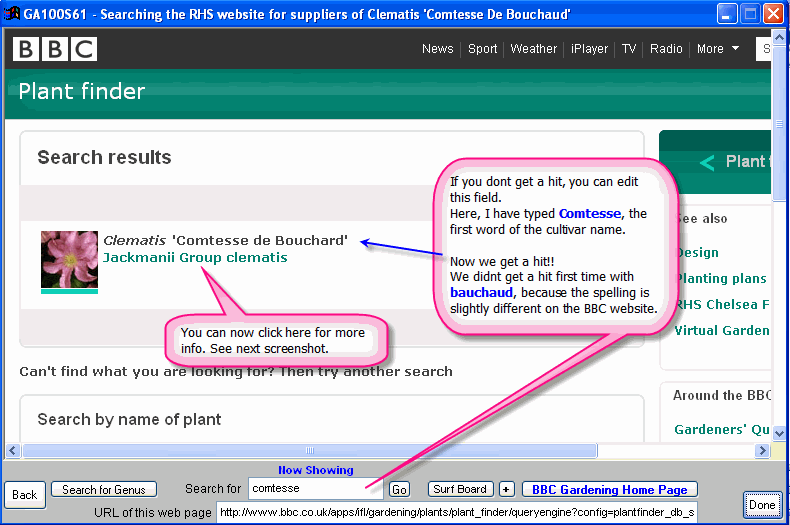The width and height of the screenshot is (790, 525).
Task: Click the Go button
Action: [x=399, y=490]
